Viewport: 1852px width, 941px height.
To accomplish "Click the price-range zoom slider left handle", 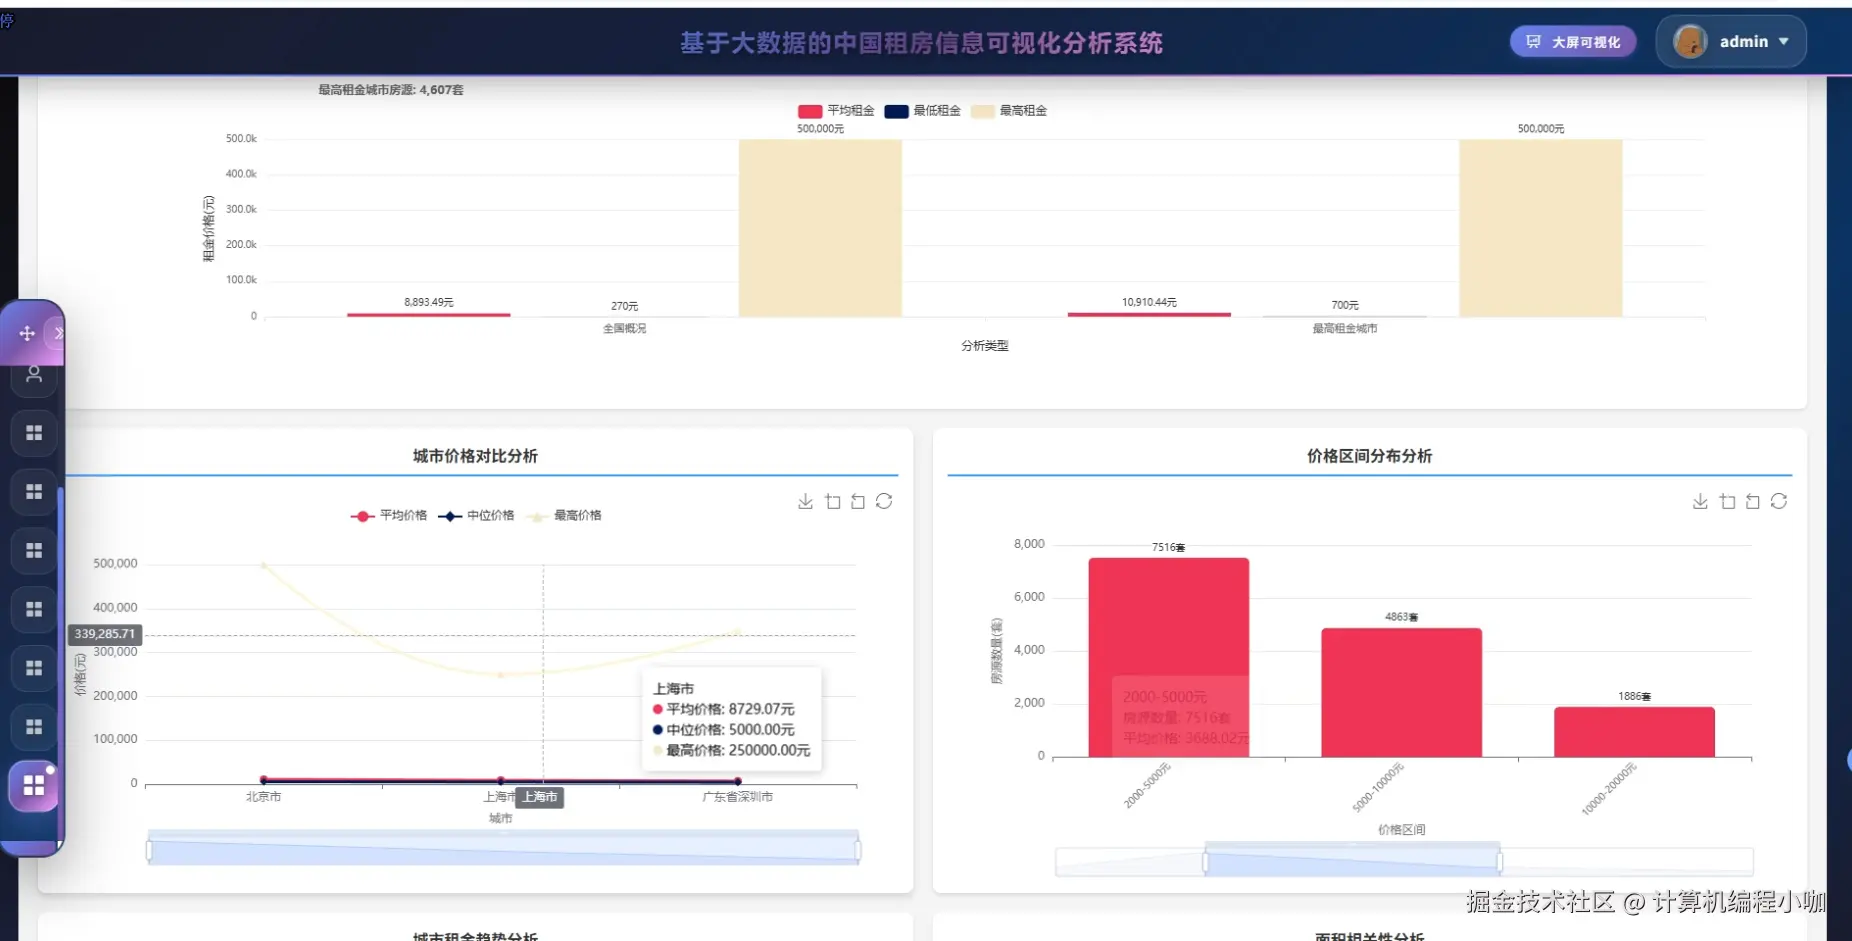I will pyautogui.click(x=1205, y=862).
